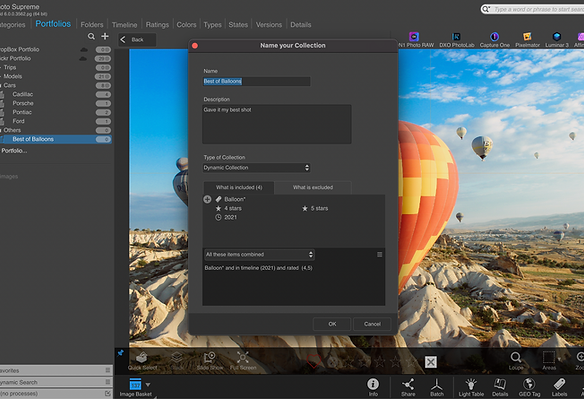
Task: Select the Trips portfolio row
Action: click(x=56, y=67)
